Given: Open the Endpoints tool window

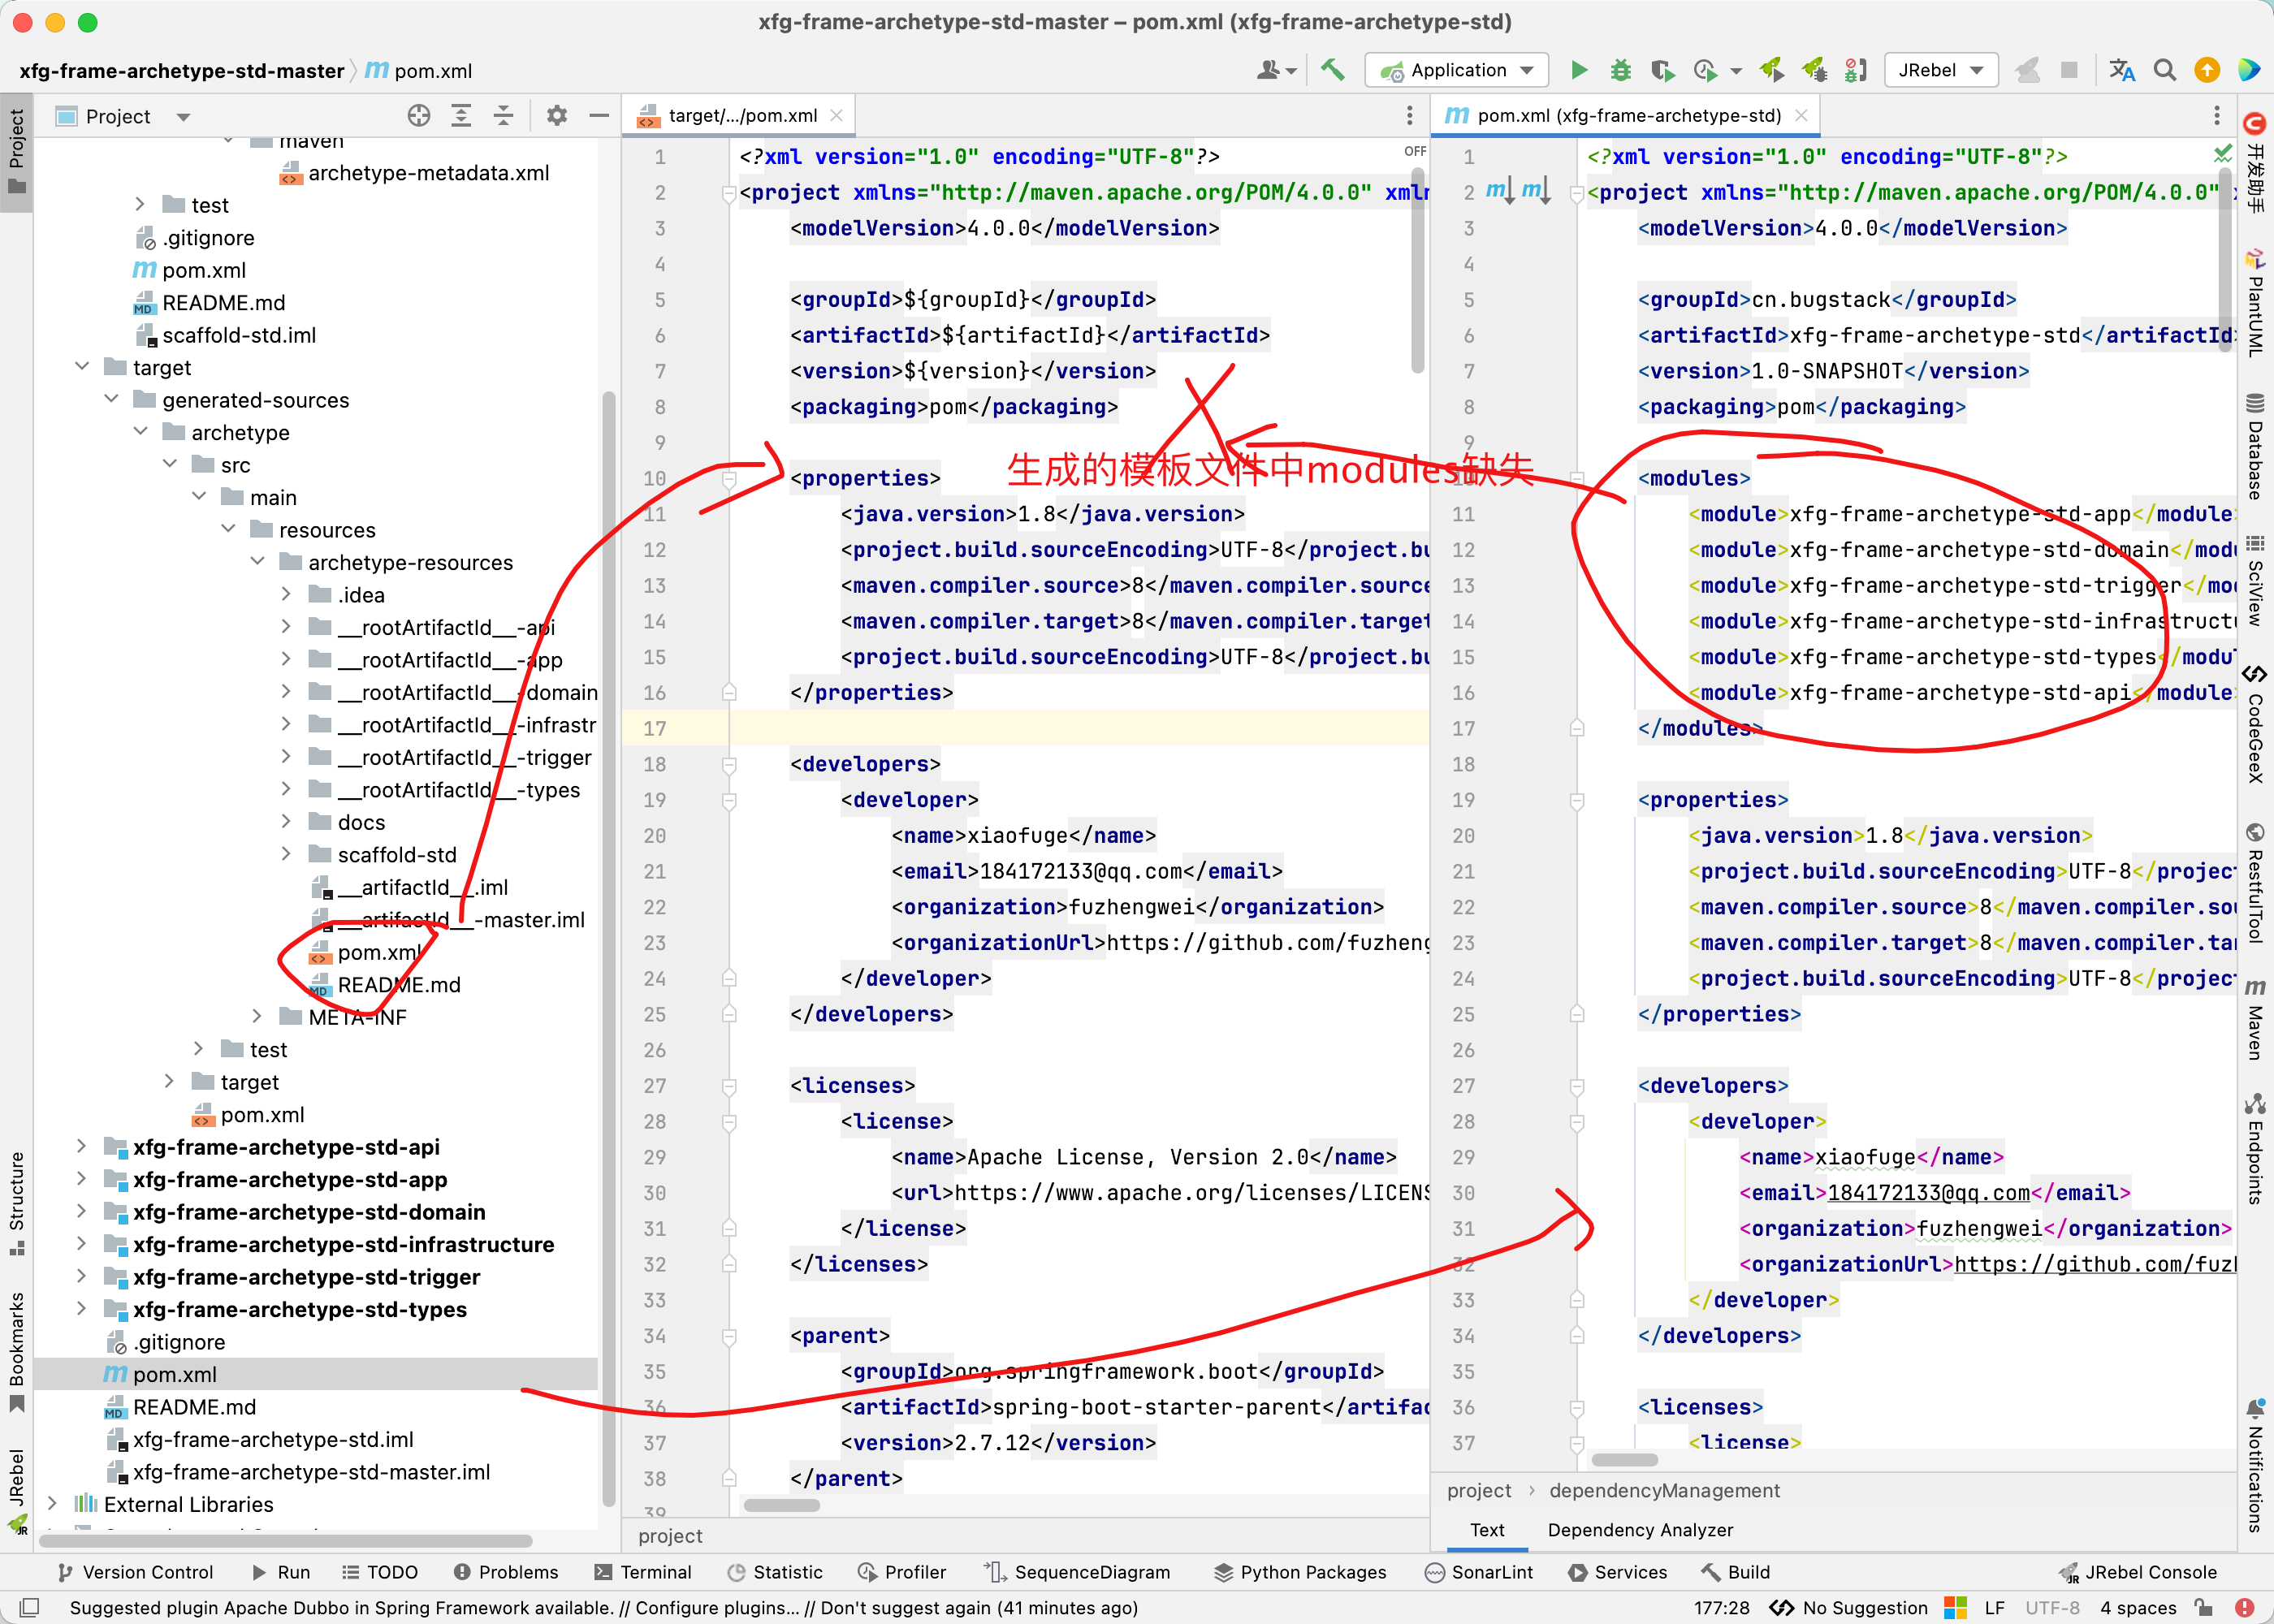Looking at the screenshot, I should tap(2256, 1150).
